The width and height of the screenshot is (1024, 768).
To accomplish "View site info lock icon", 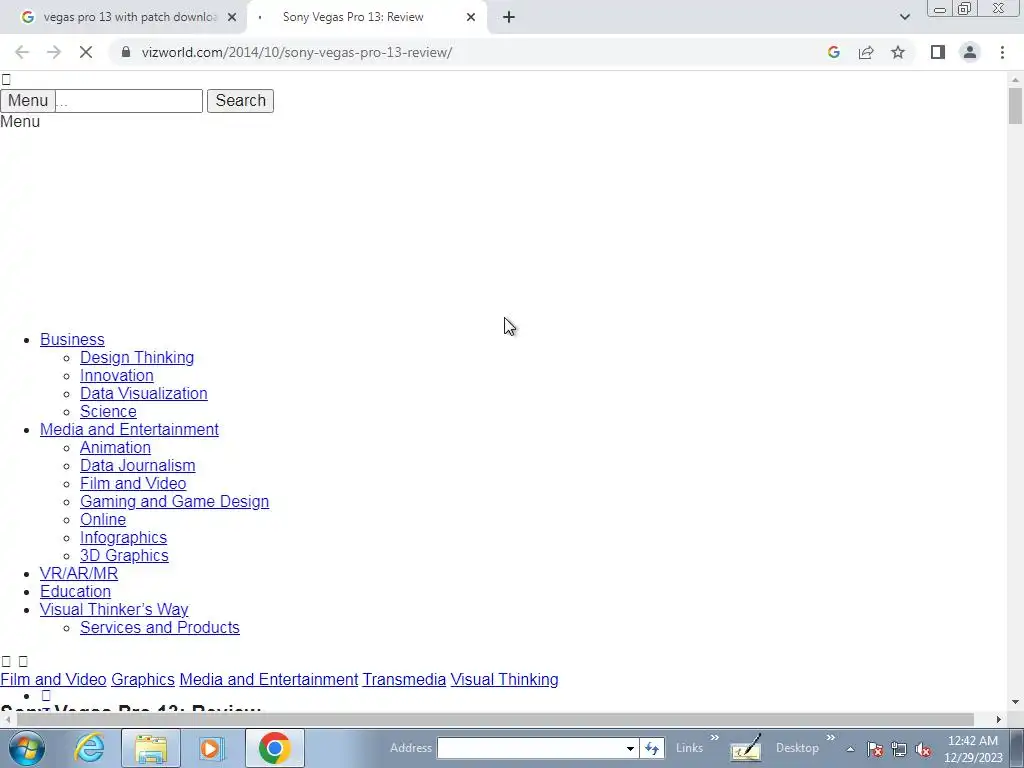I will click(126, 52).
